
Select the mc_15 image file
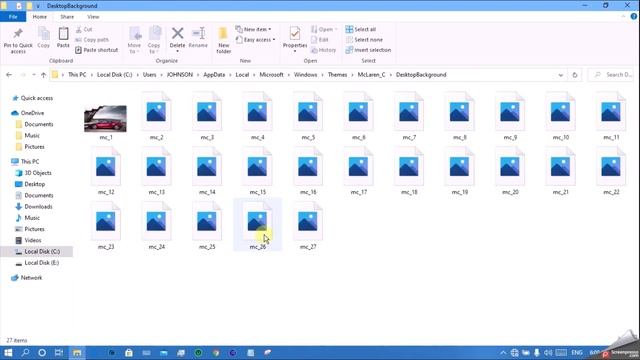point(258,171)
